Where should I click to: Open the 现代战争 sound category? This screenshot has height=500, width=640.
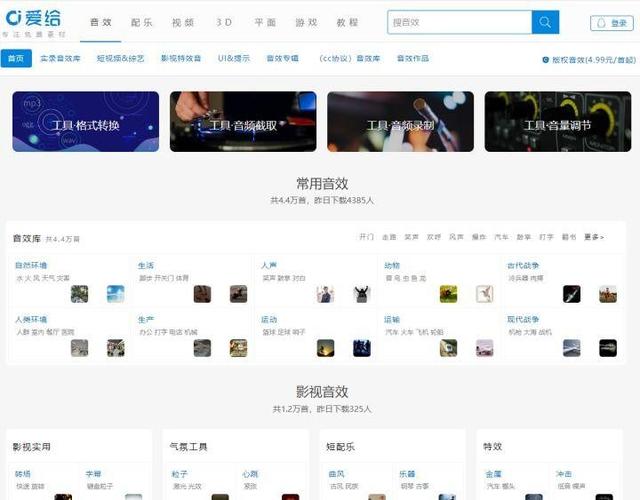[523, 320]
